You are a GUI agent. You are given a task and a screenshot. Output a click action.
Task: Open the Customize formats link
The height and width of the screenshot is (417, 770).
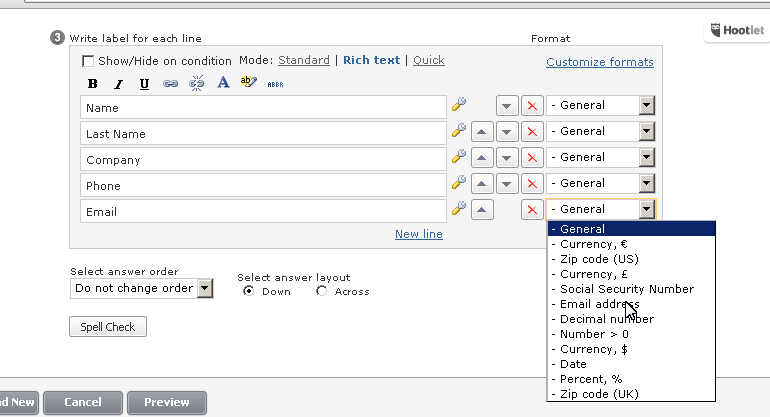pyautogui.click(x=600, y=62)
